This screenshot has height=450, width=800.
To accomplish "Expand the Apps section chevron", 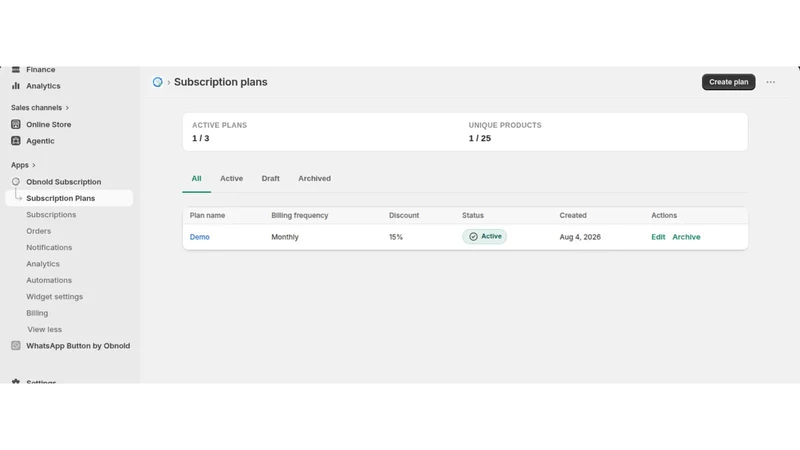I will (34, 165).
